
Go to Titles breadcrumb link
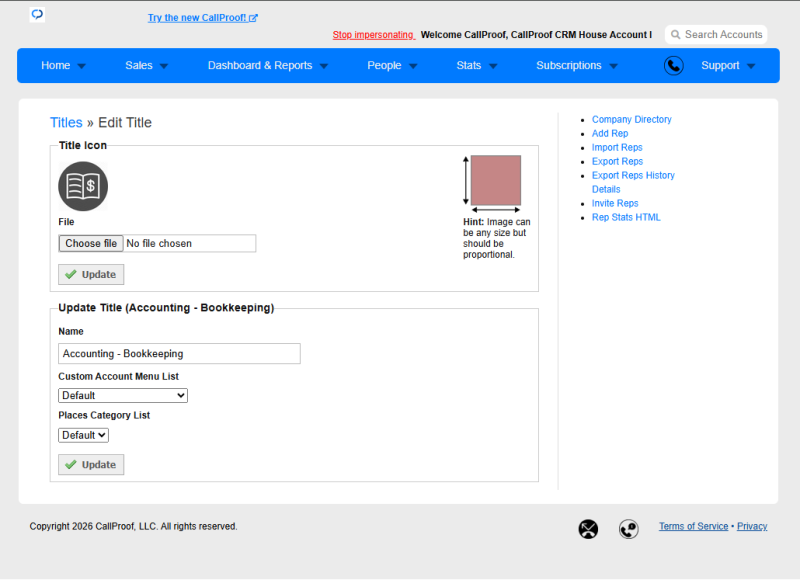[66, 122]
